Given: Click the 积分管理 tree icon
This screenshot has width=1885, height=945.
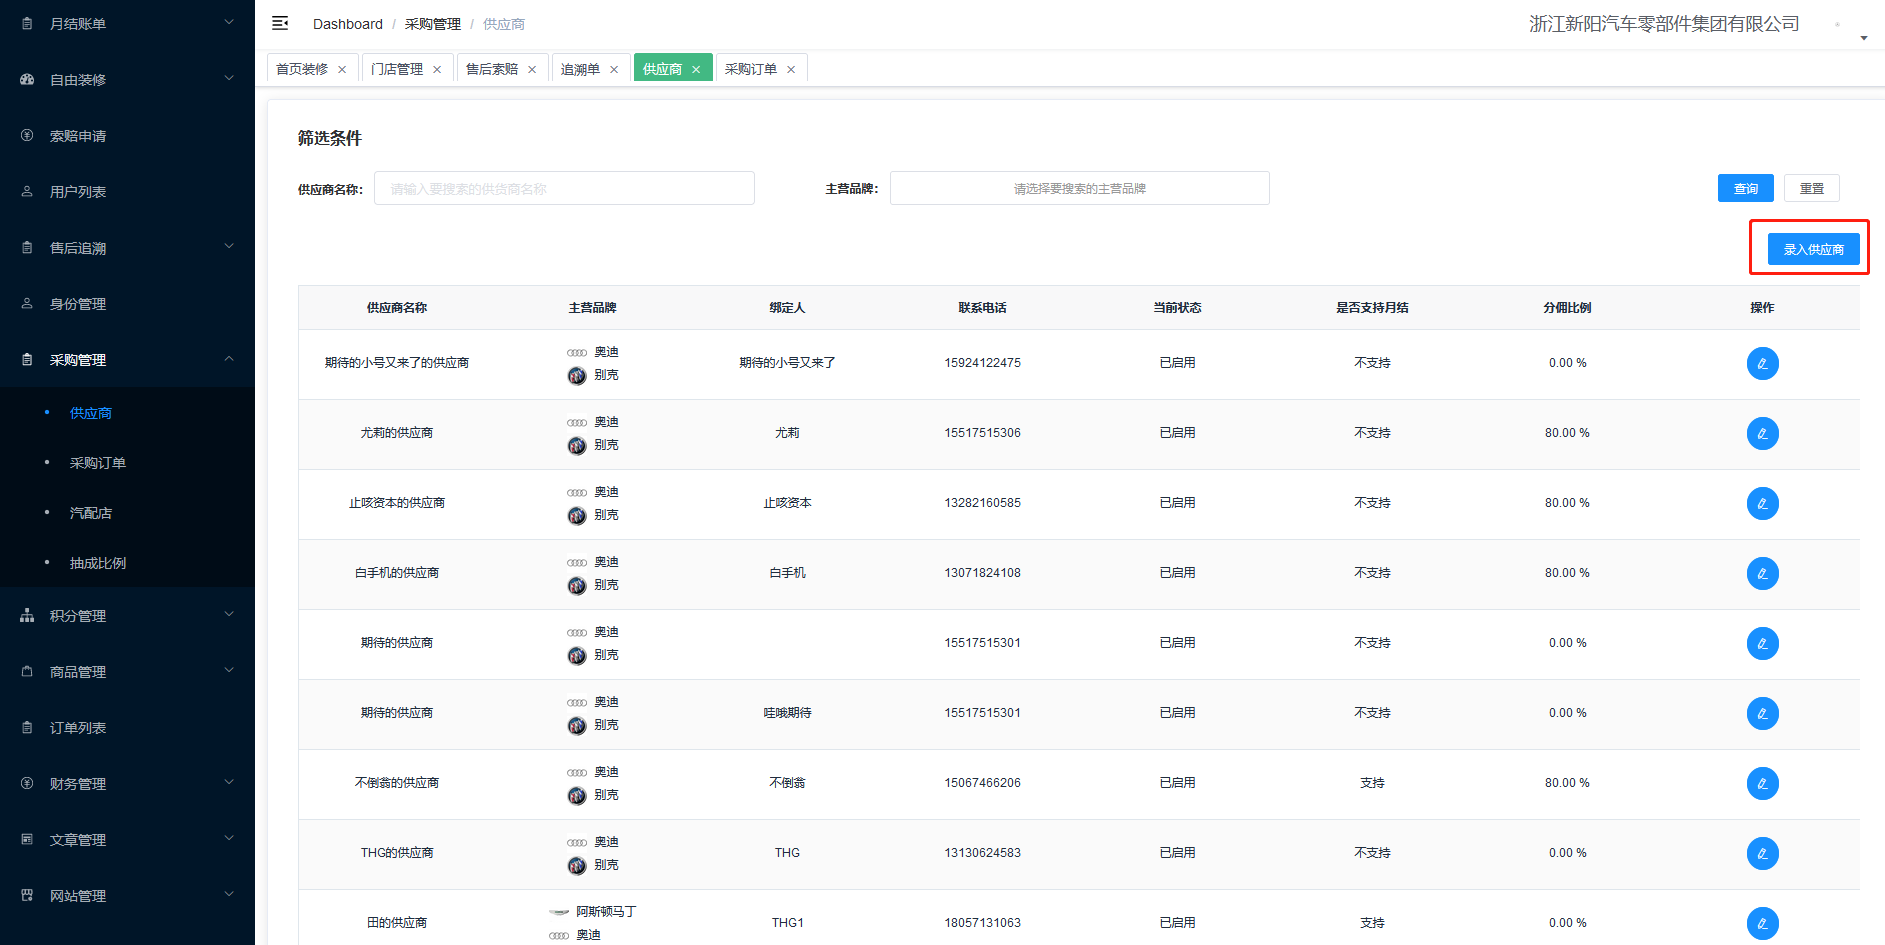Looking at the screenshot, I should [x=27, y=615].
